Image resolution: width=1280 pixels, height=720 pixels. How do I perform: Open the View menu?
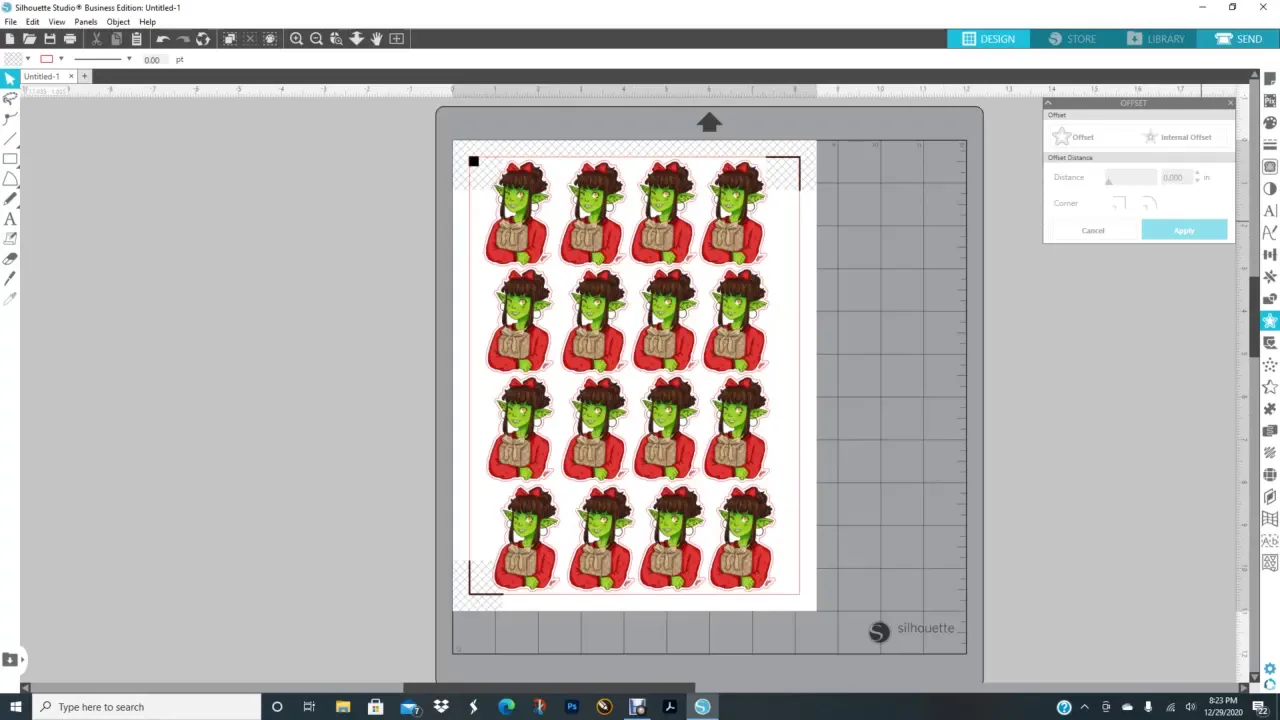(x=57, y=22)
